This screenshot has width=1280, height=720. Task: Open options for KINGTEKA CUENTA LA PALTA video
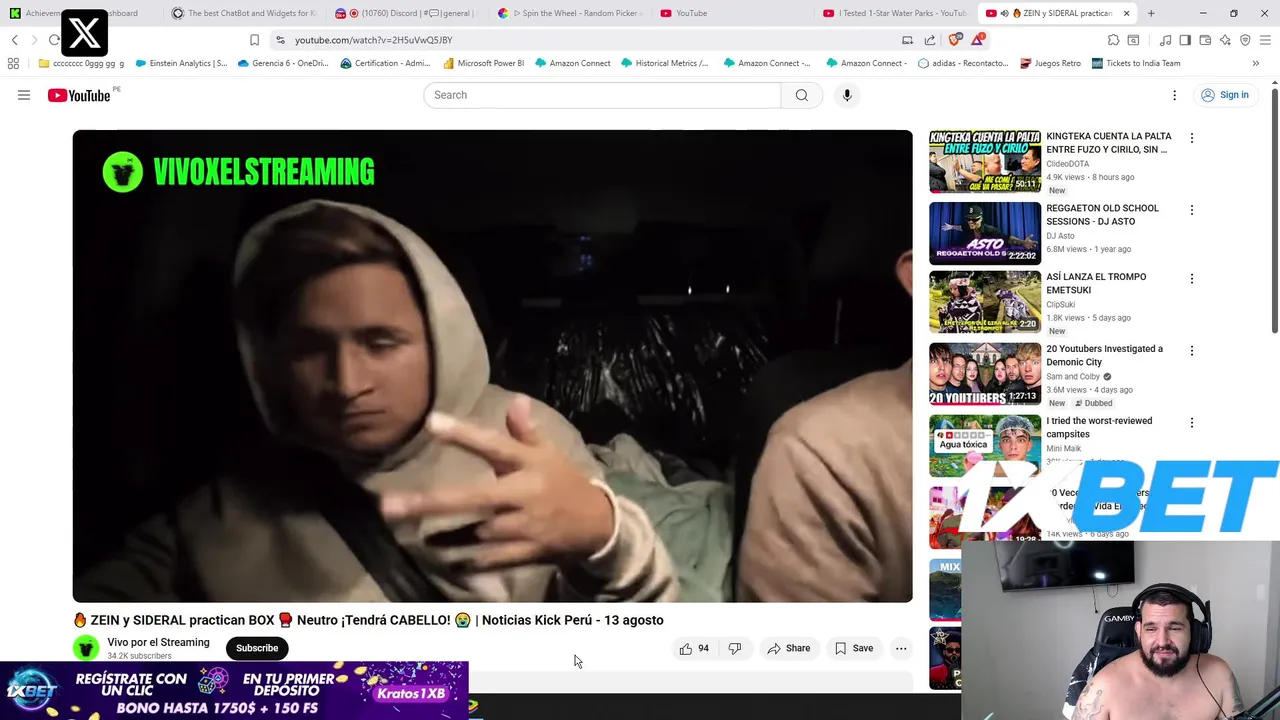pos(1191,138)
